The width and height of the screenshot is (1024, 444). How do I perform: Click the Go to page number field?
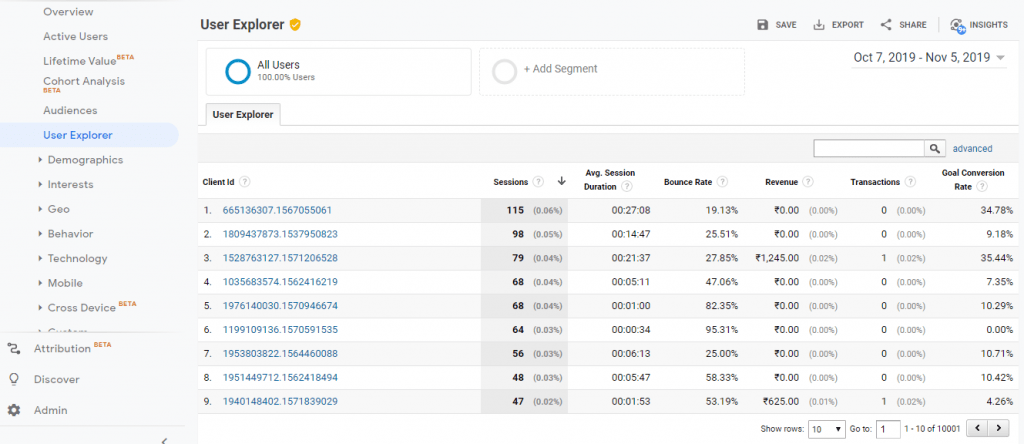click(x=888, y=429)
